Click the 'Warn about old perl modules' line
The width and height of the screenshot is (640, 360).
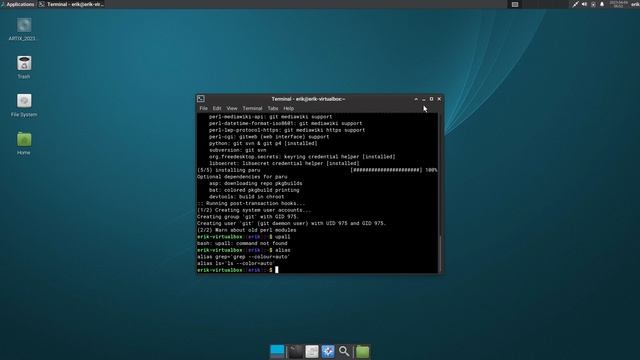pos(247,230)
